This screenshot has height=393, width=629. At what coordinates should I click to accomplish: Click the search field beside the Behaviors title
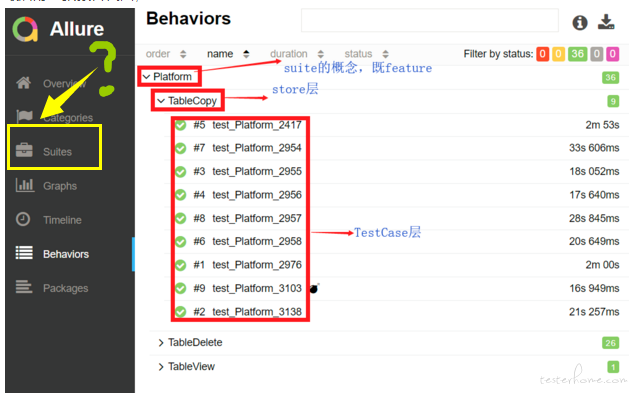[x=430, y=20]
